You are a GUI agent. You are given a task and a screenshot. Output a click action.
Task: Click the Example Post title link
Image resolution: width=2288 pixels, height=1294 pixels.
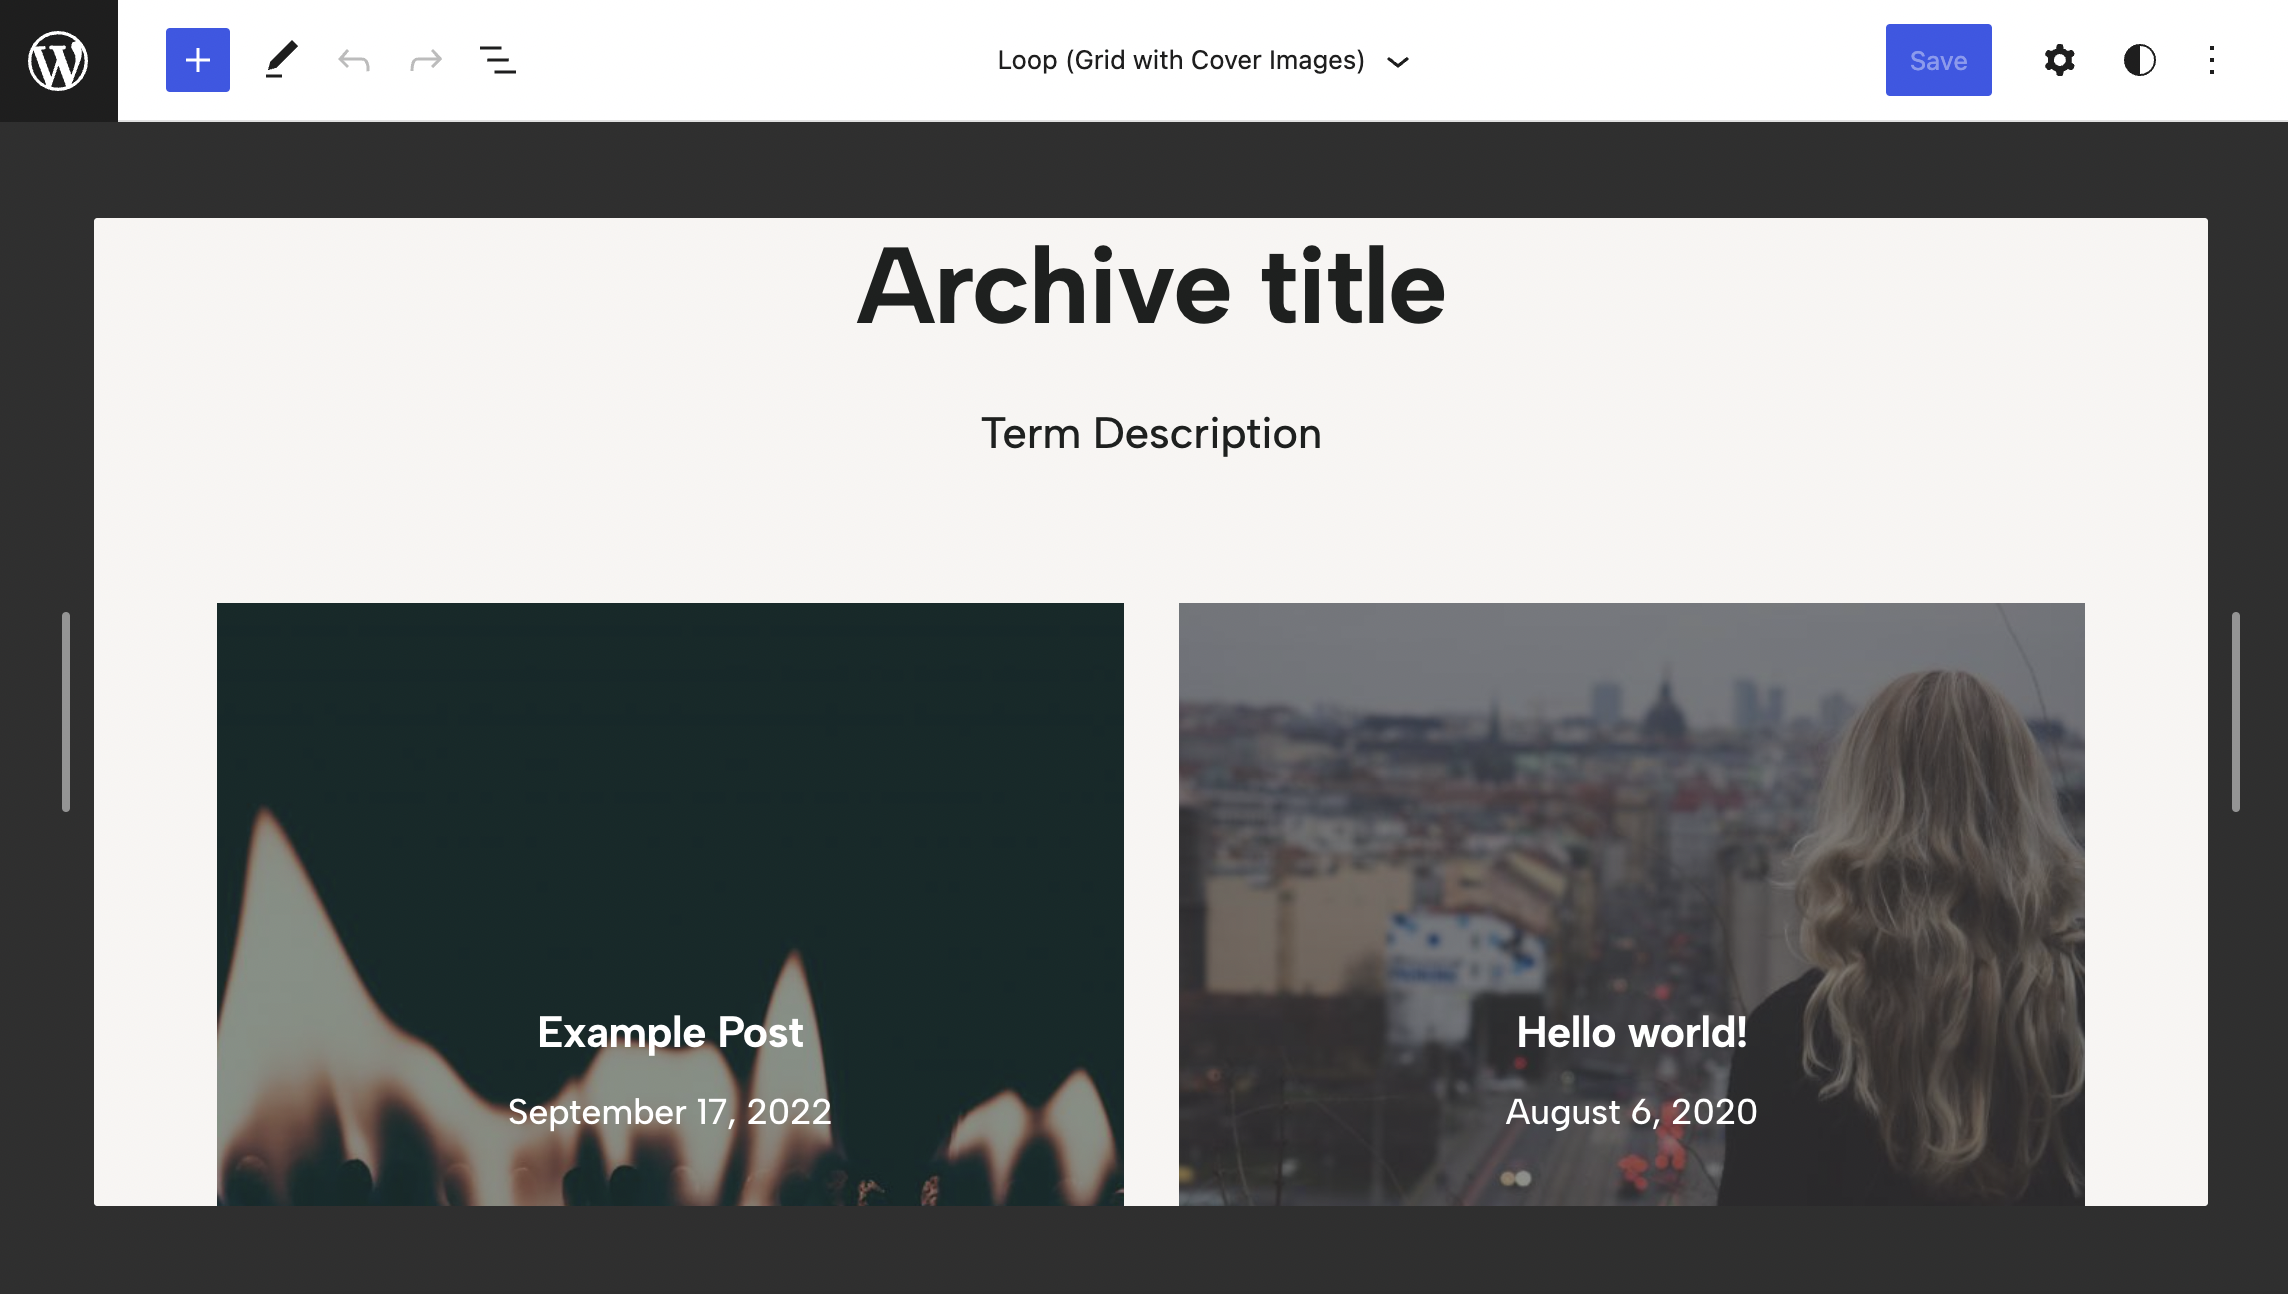tap(670, 1032)
